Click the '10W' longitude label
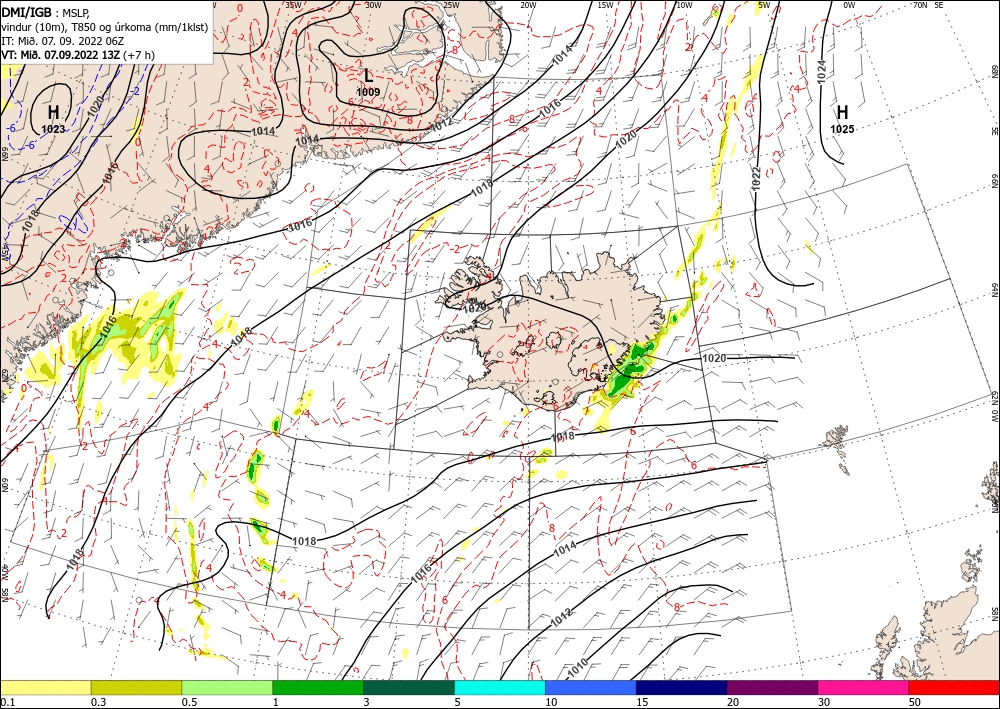This screenshot has height=709, width=1000. pos(684,5)
